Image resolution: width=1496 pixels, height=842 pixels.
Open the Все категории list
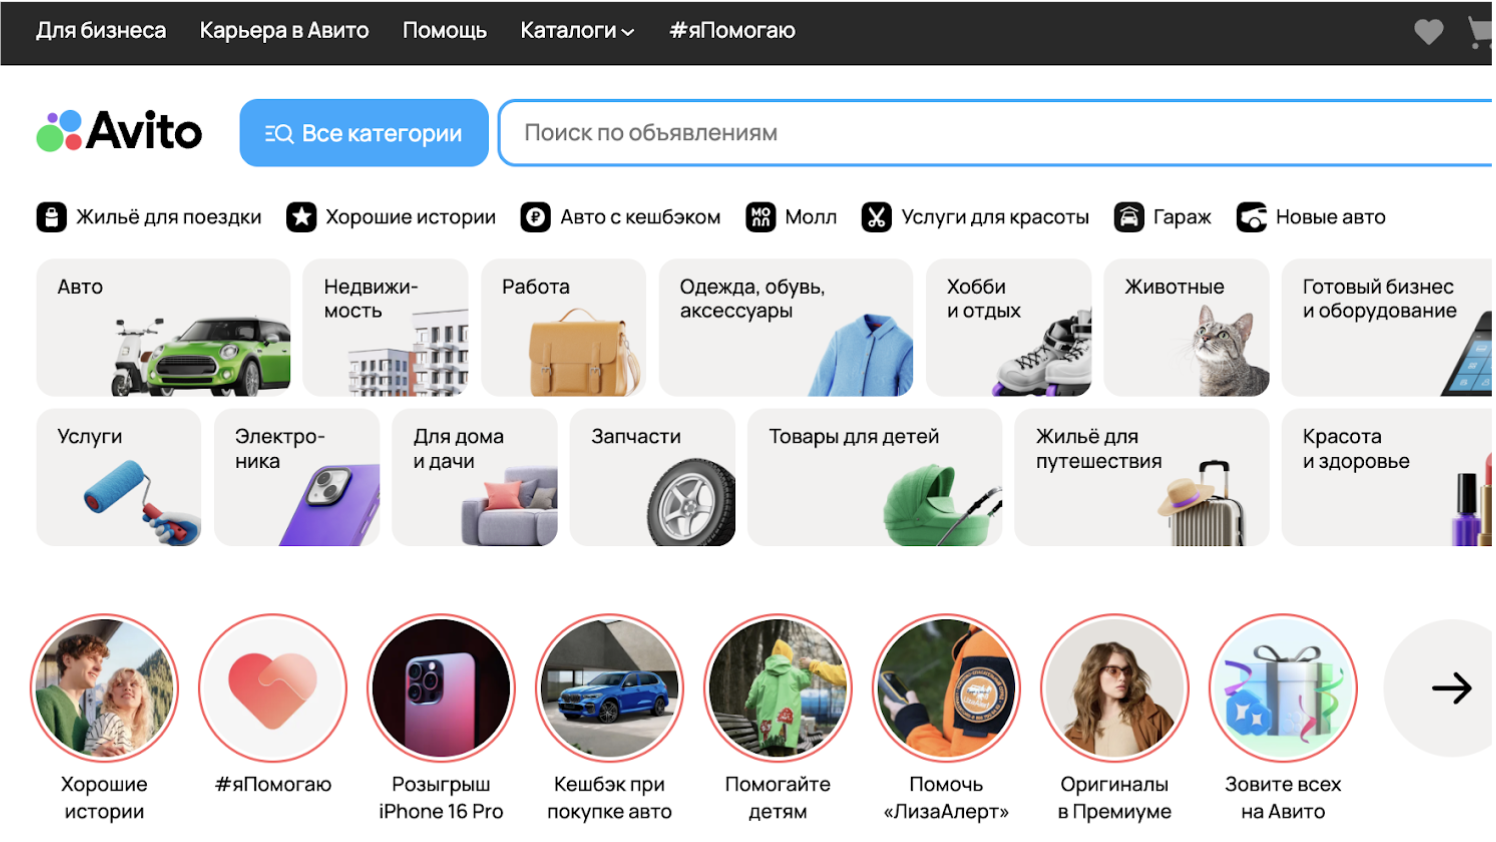pos(364,133)
